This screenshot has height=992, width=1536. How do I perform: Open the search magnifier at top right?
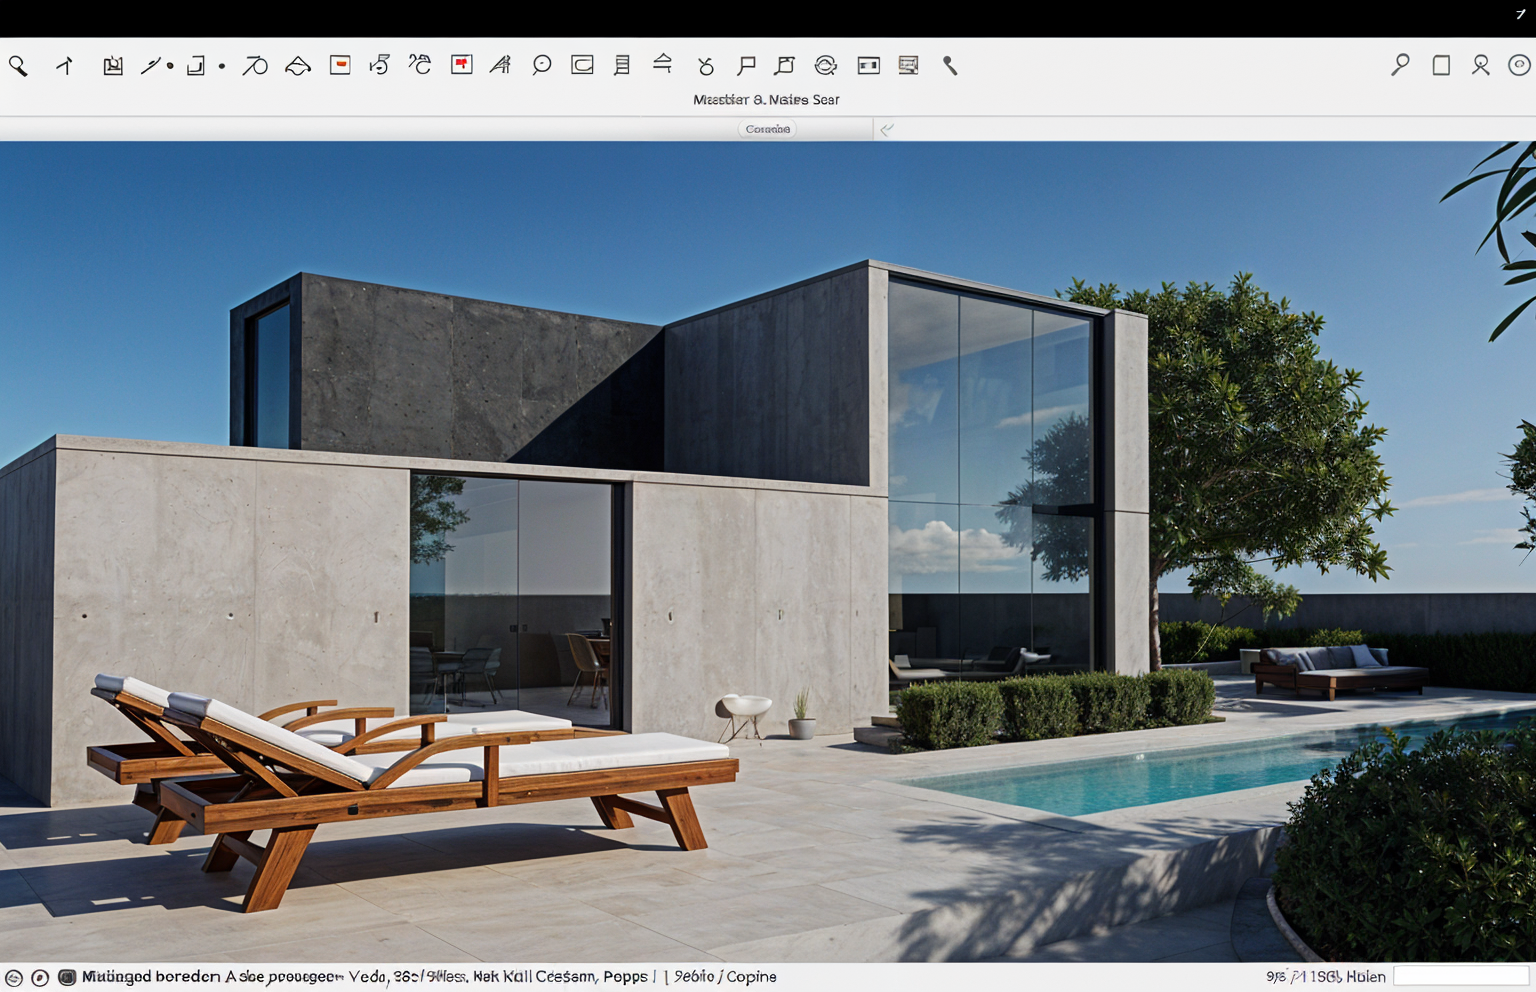coord(1400,65)
